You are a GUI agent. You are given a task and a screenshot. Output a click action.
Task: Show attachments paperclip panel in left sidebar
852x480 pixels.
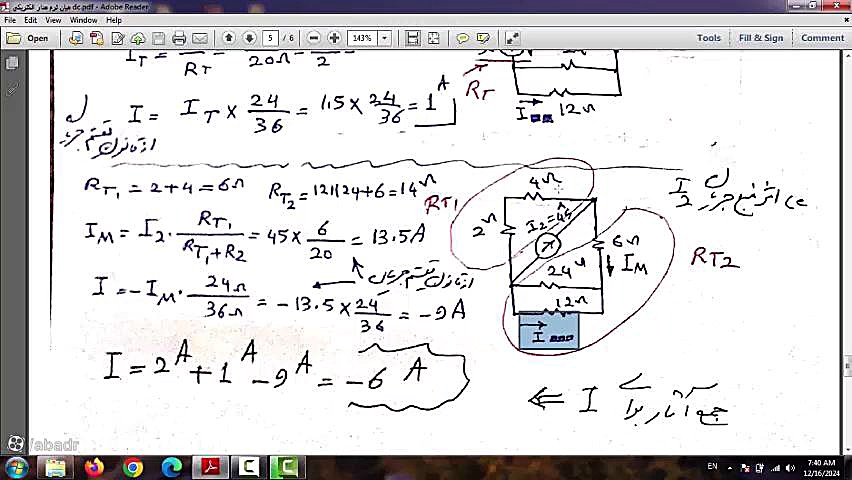pos(11,89)
